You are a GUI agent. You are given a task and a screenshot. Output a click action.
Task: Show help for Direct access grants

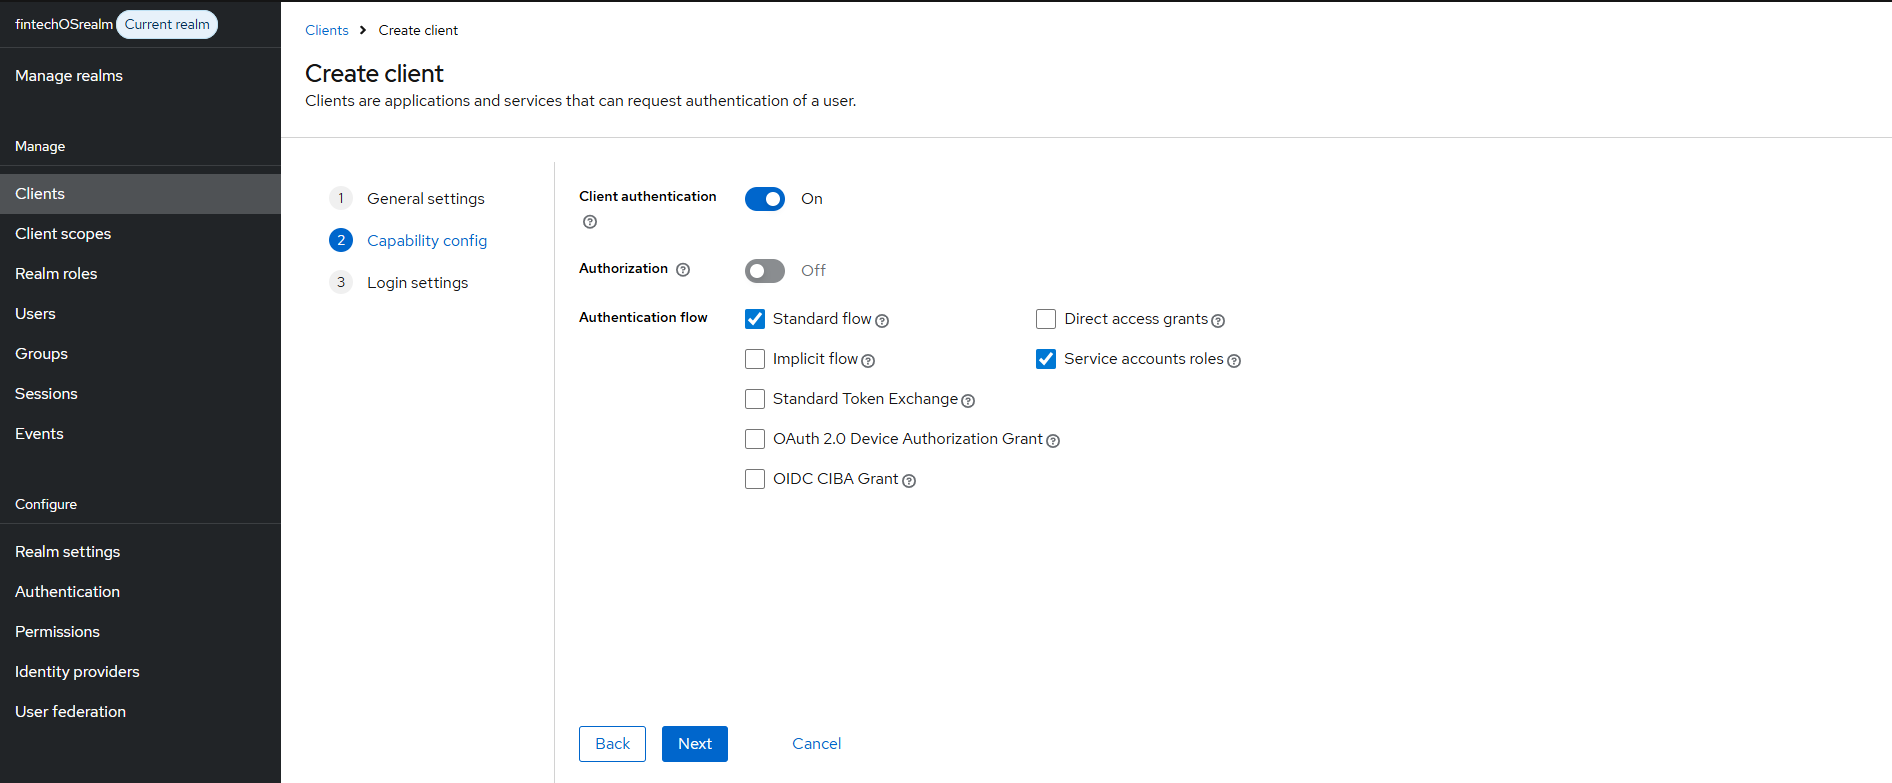[1218, 321]
